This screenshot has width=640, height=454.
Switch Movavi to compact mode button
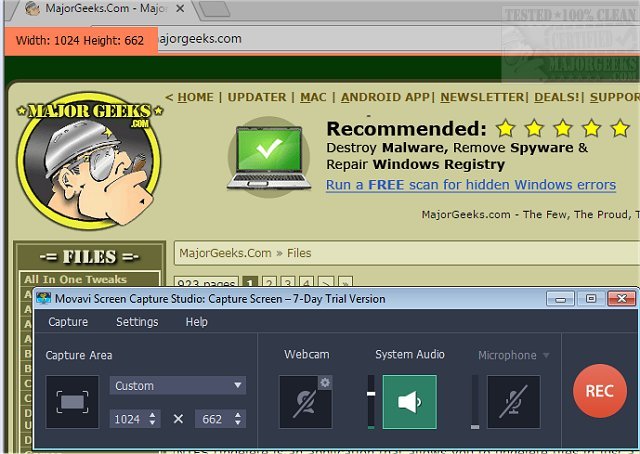point(591,299)
